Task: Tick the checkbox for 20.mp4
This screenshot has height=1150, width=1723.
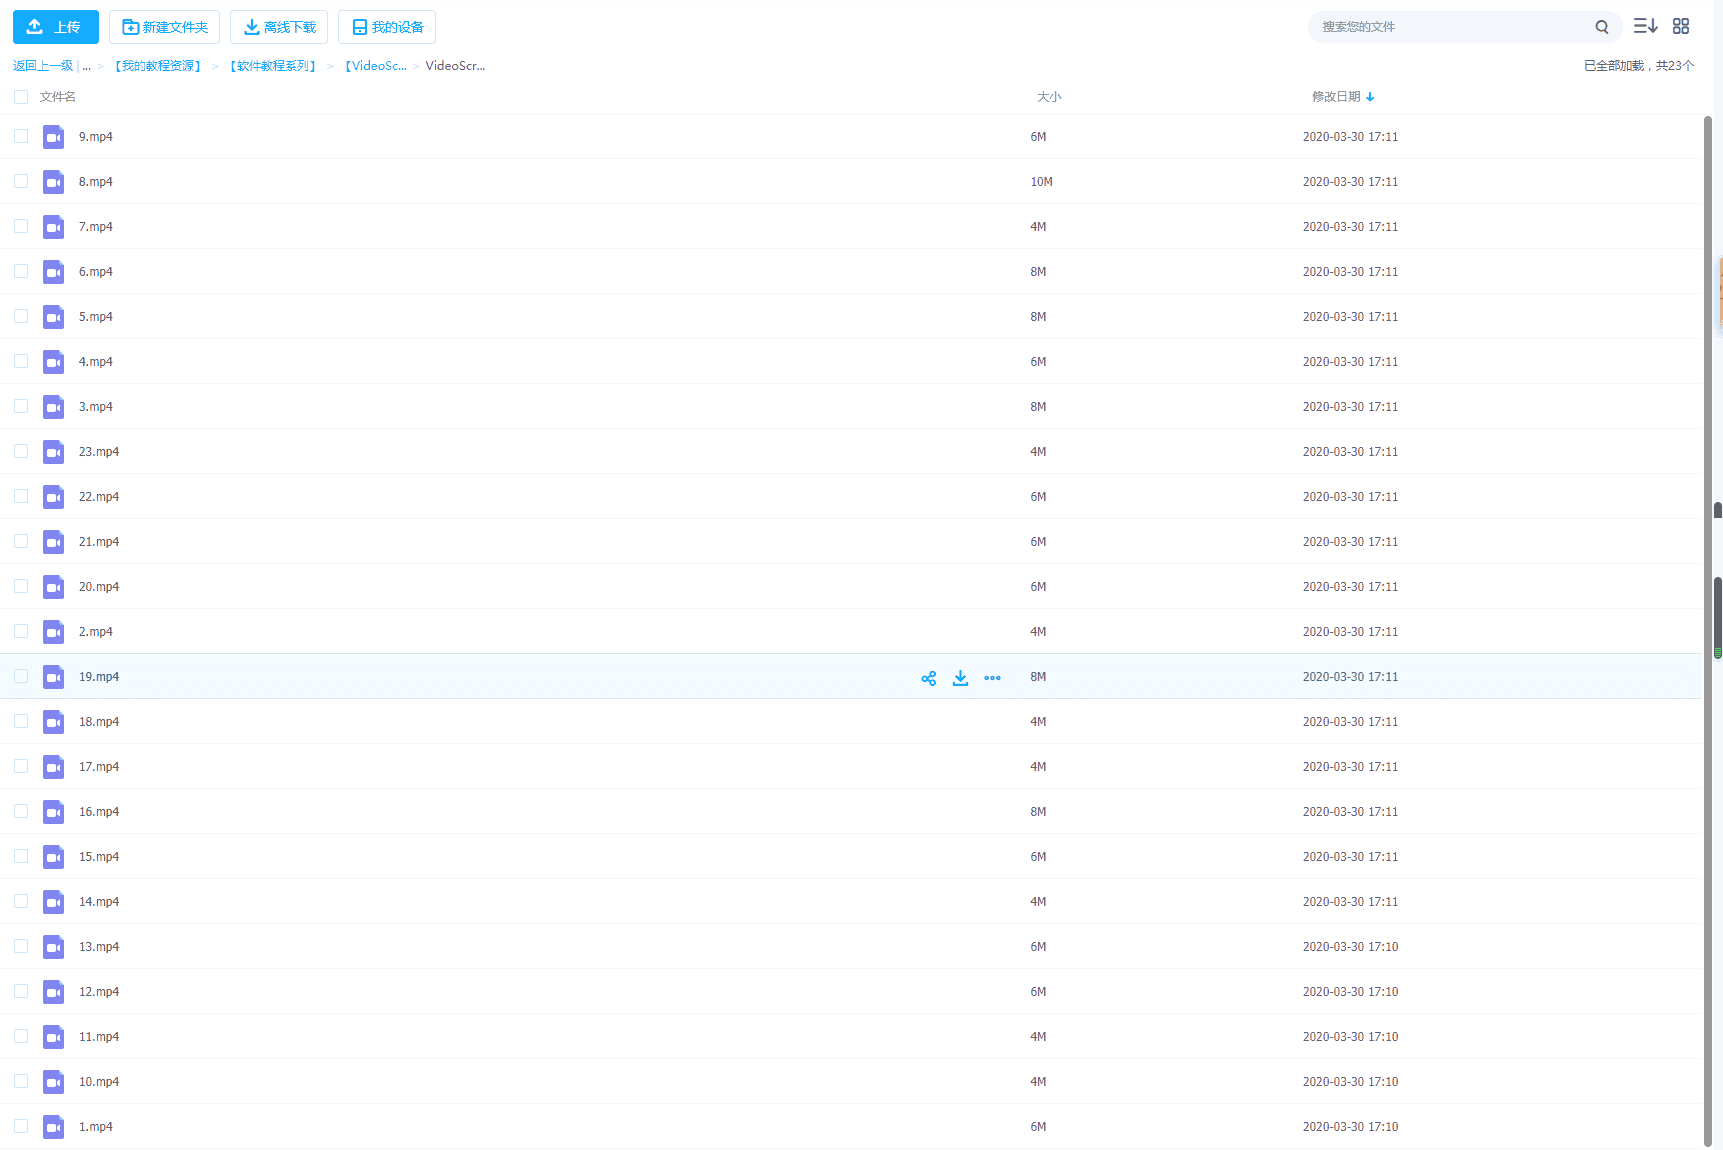Action: point(21,586)
